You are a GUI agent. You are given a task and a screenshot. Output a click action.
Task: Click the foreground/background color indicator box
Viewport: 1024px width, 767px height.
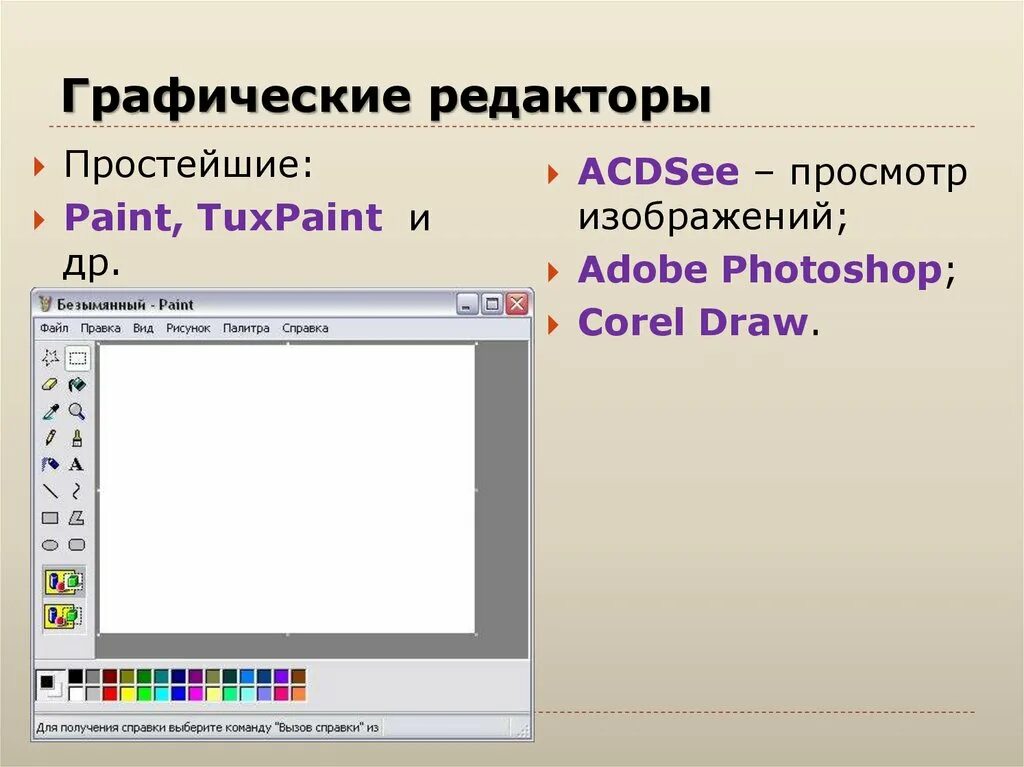click(51, 685)
